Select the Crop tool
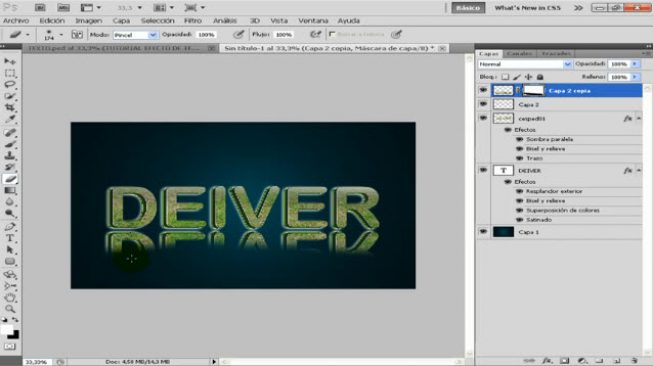 coord(10,107)
